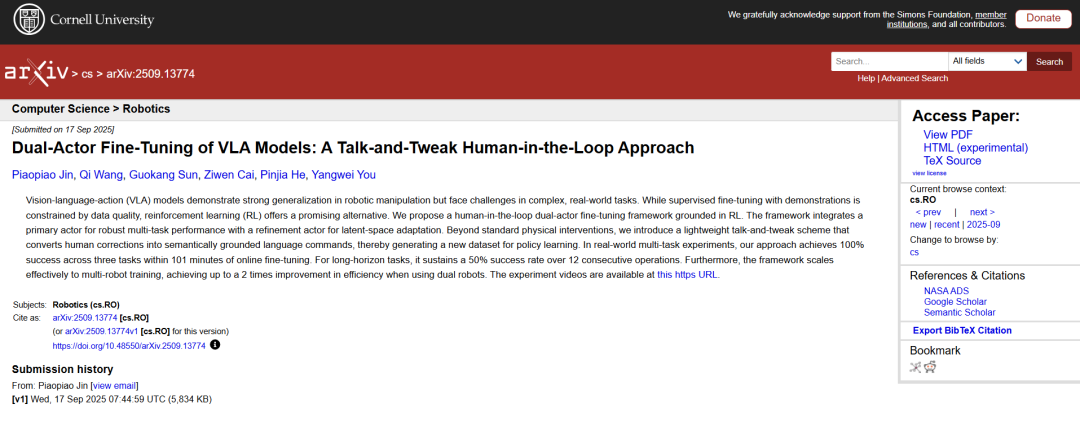Click the Search button

(x=1049, y=61)
